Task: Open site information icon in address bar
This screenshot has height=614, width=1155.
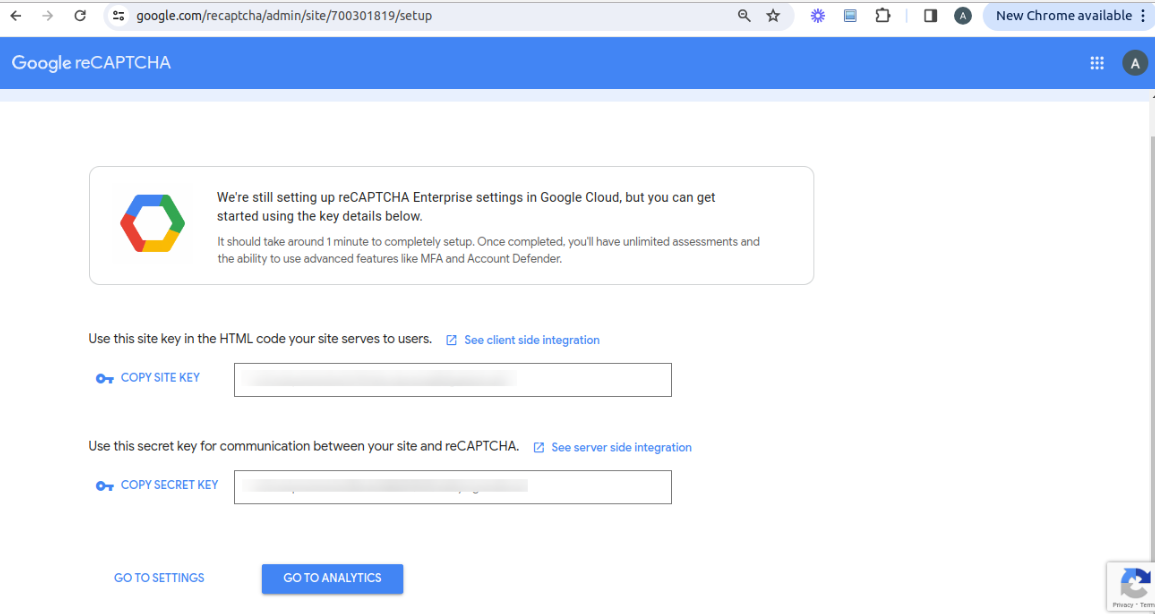Action: [118, 16]
